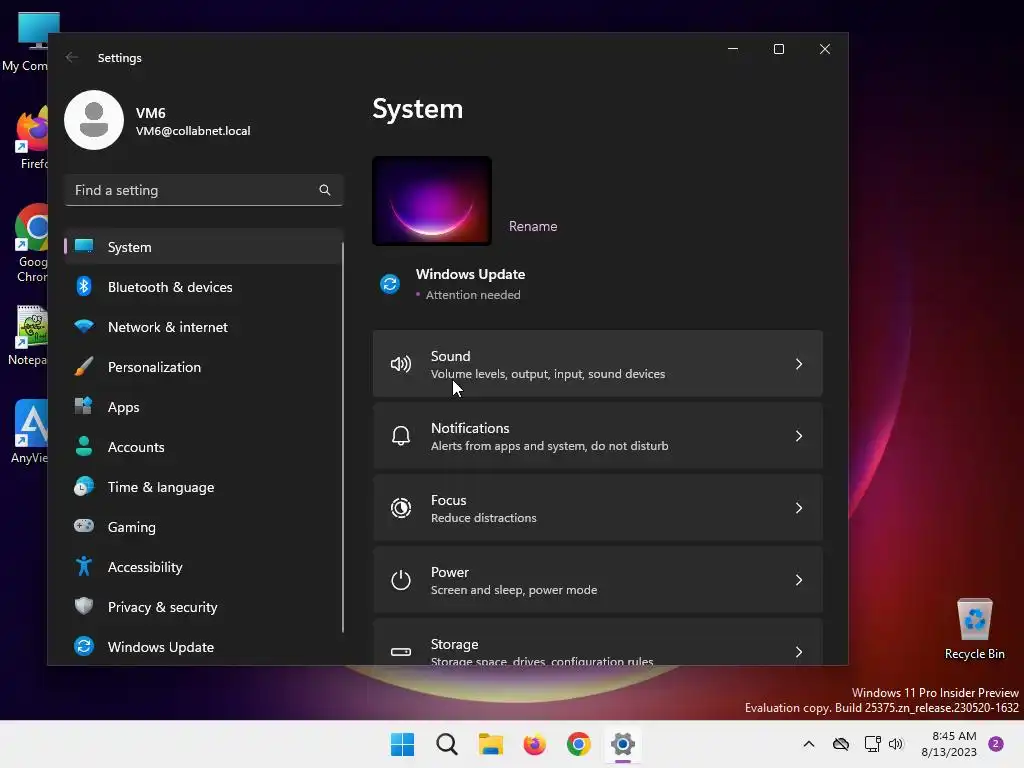Image resolution: width=1024 pixels, height=768 pixels.
Task: Click the Accounts person icon
Action: click(x=84, y=446)
